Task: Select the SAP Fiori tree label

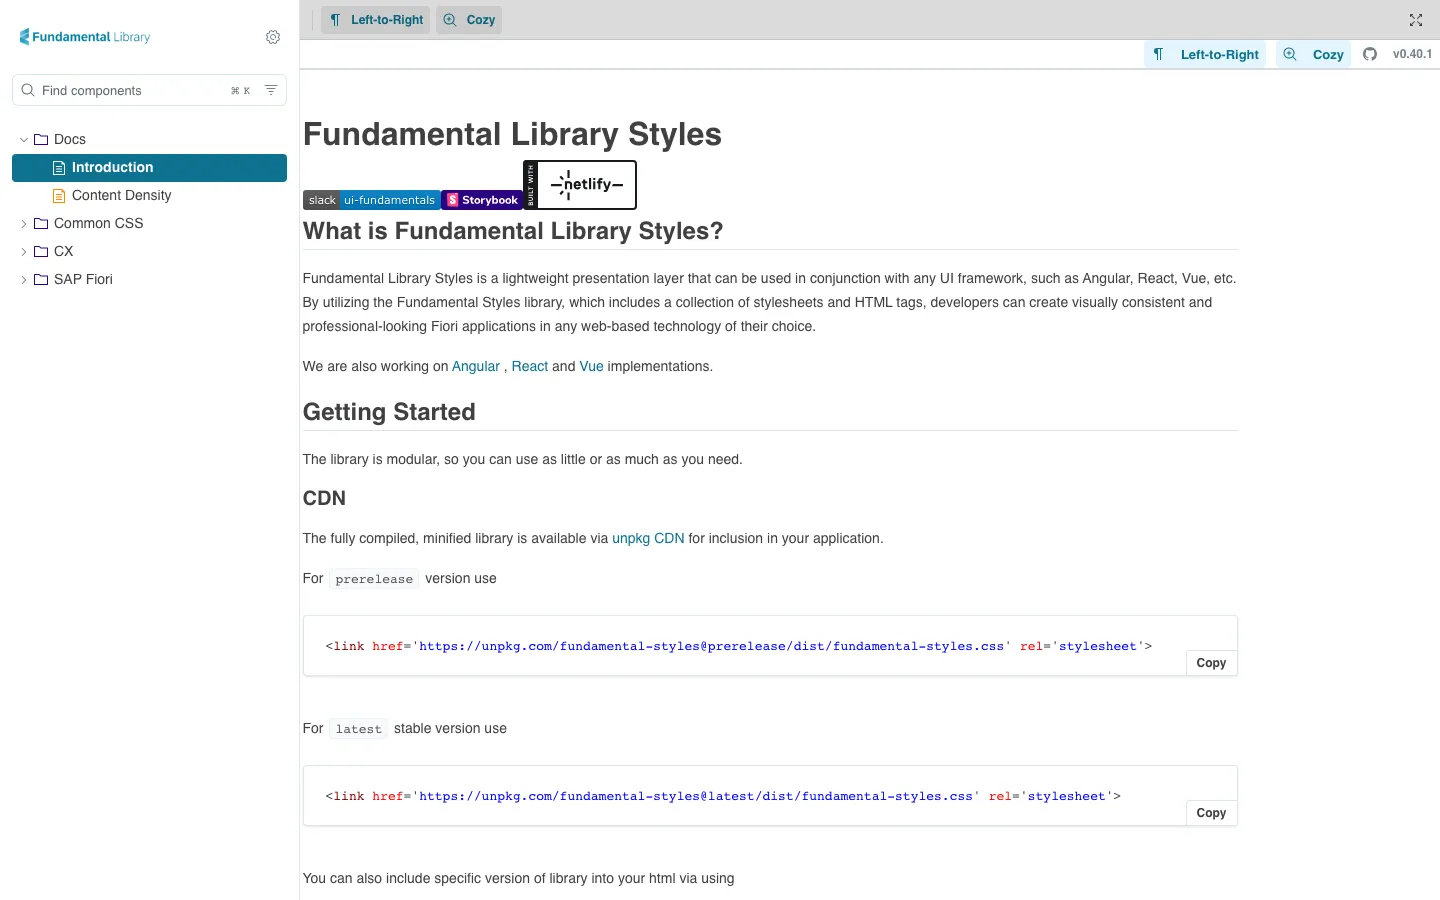Action: [83, 279]
